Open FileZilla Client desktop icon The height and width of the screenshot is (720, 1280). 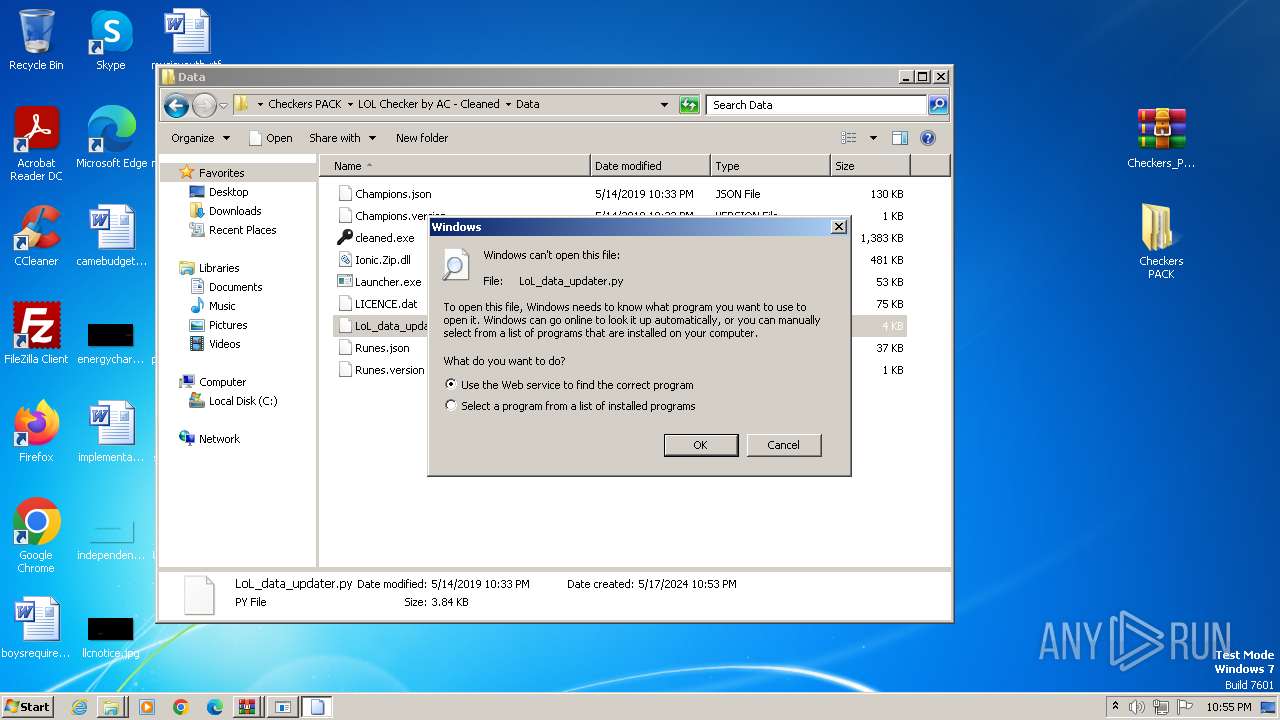[x=36, y=333]
